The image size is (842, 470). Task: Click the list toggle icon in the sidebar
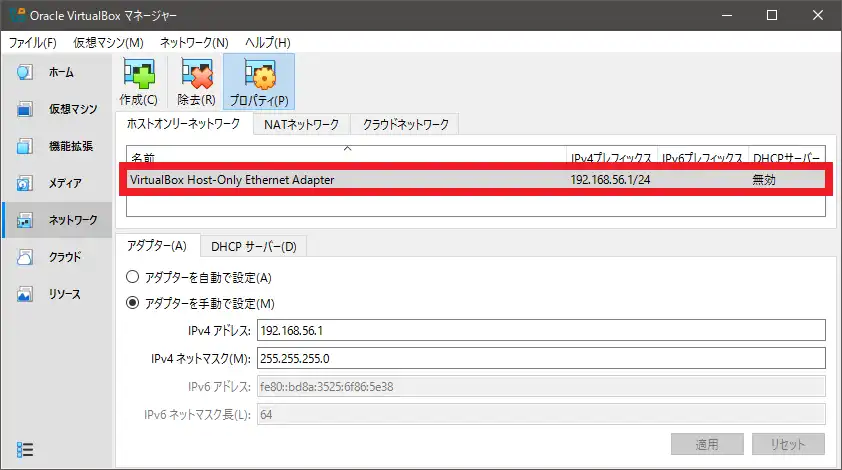point(25,449)
